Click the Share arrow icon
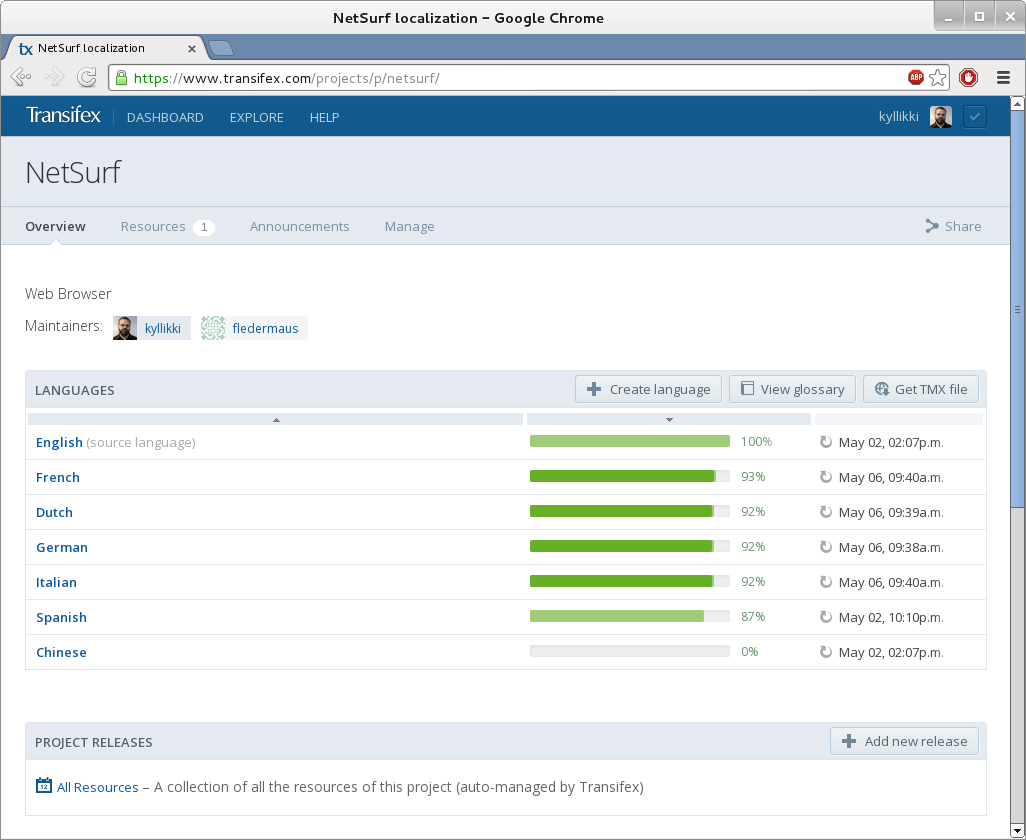The height and width of the screenshot is (840, 1026). tap(932, 226)
